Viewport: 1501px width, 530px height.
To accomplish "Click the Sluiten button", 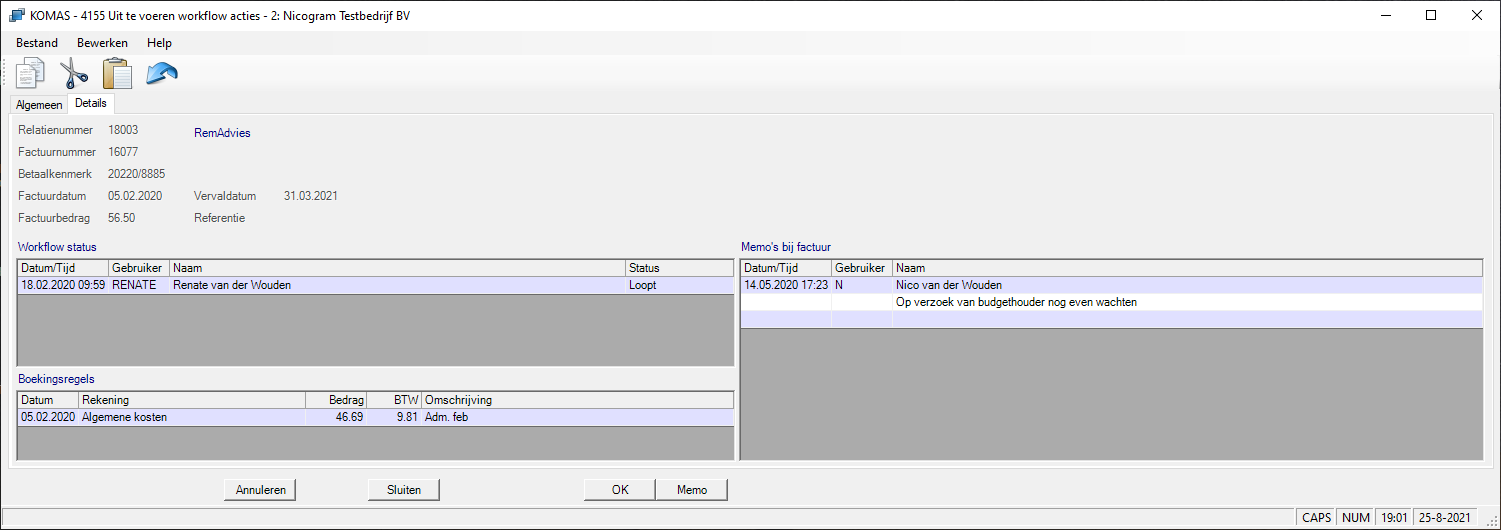I will [x=404, y=490].
